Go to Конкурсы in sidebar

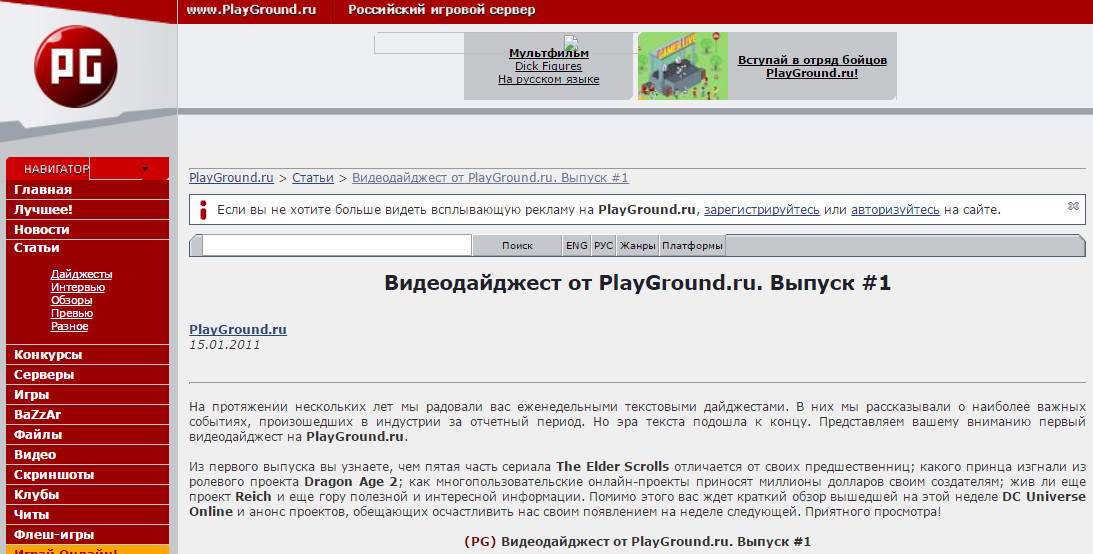pyautogui.click(x=87, y=355)
